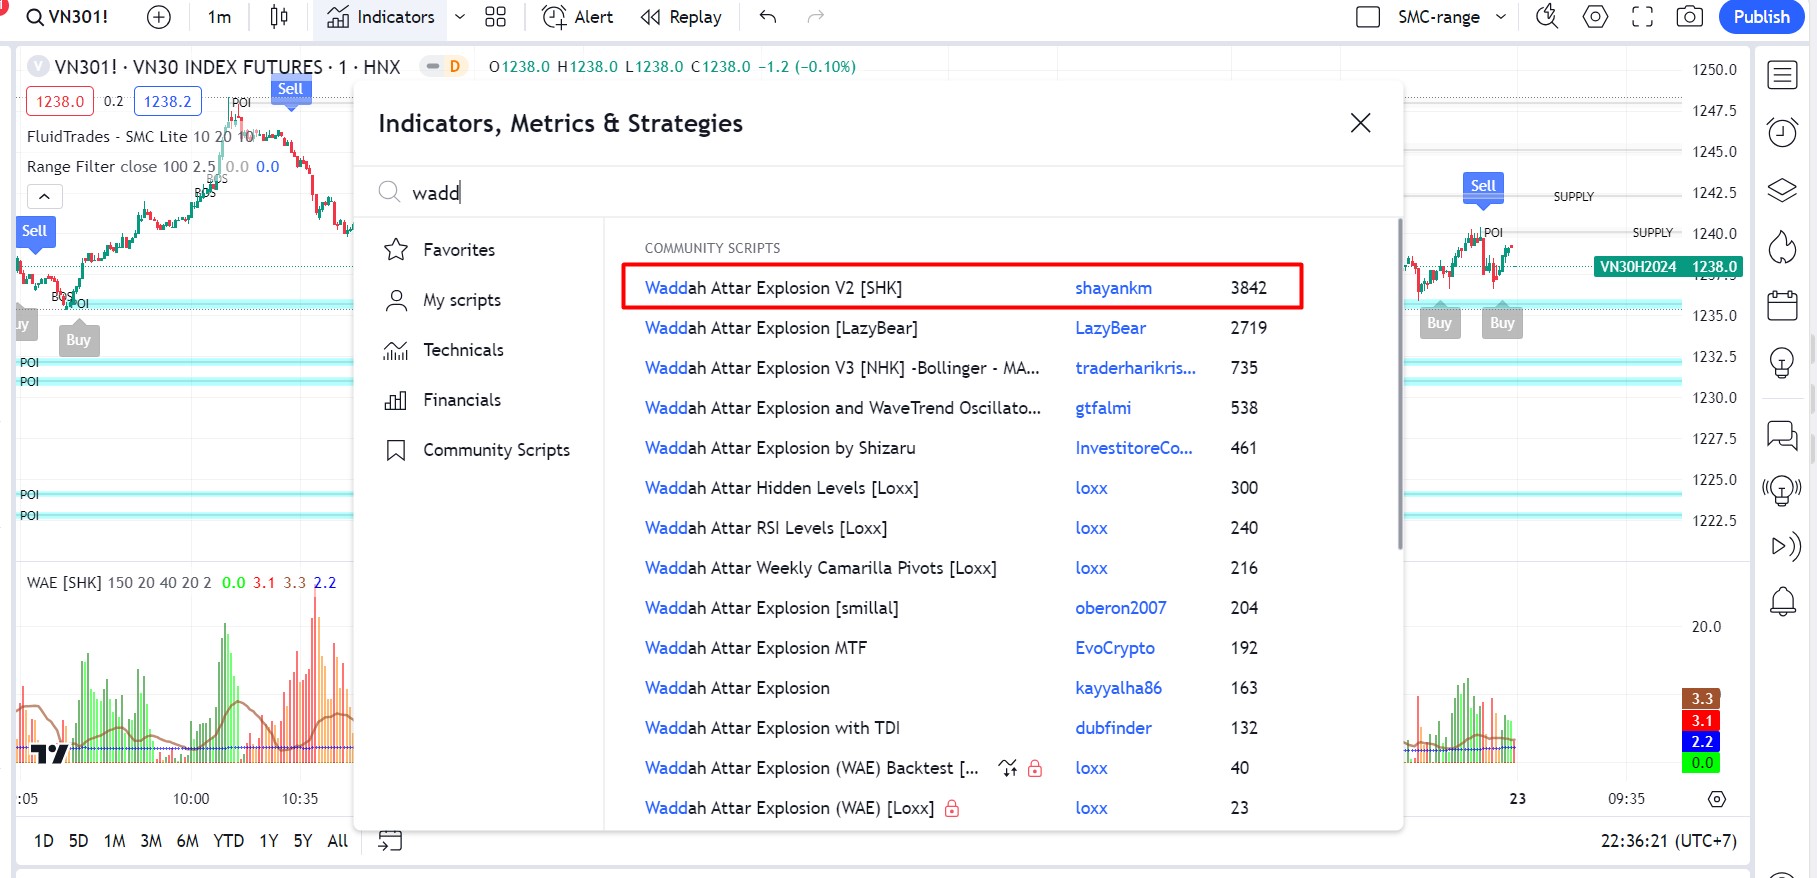The image size is (1817, 878).
Task: Open the indicator templates dropdown arrow
Action: click(460, 17)
